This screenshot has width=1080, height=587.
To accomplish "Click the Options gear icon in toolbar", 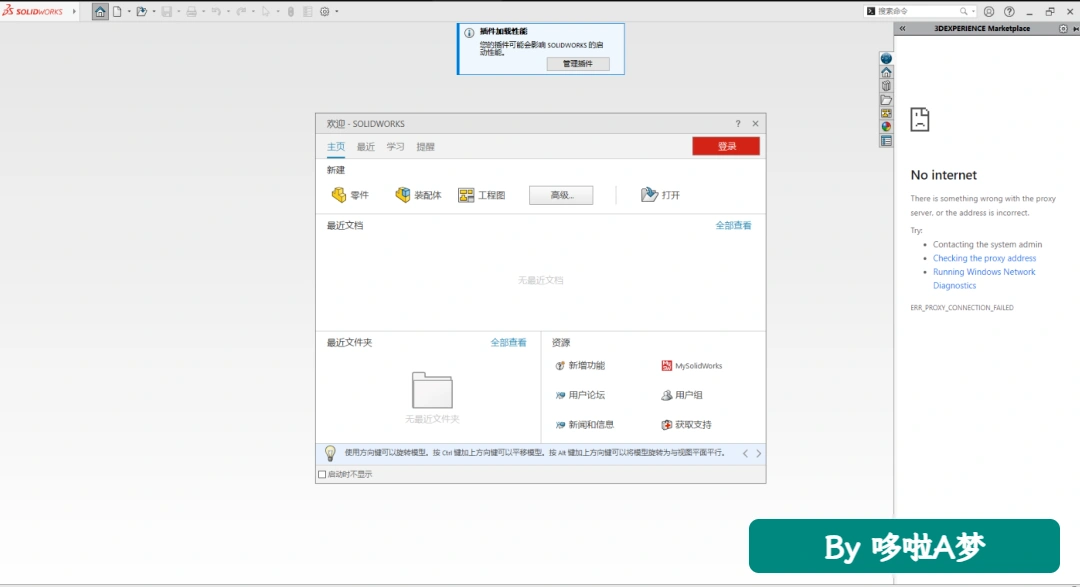I will (x=324, y=12).
